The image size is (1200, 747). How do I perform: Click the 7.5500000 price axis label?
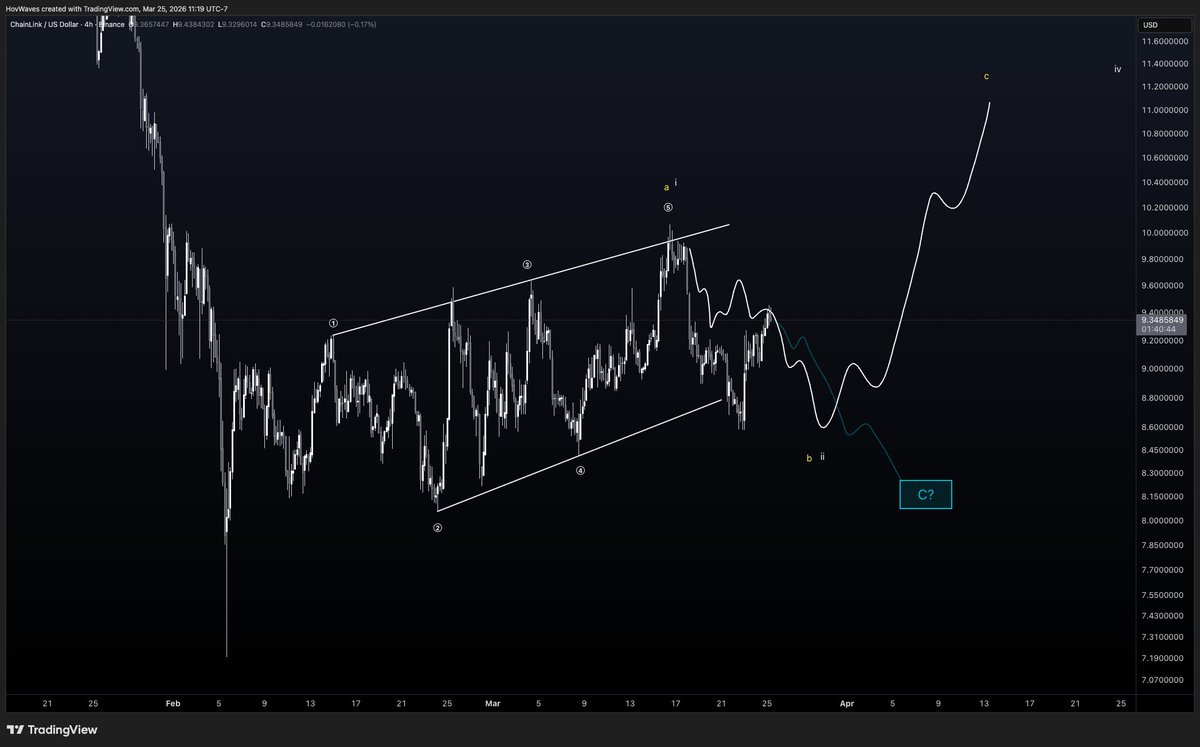pos(1163,595)
